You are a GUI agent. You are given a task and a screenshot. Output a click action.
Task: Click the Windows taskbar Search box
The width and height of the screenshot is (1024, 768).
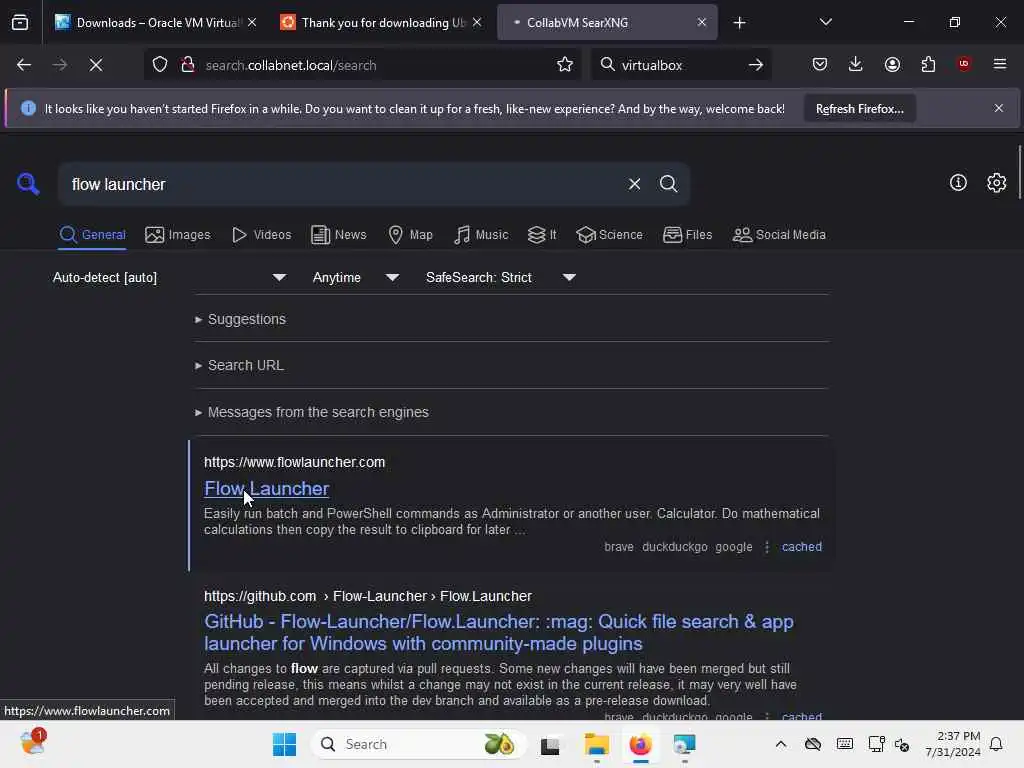pyautogui.click(x=420, y=744)
